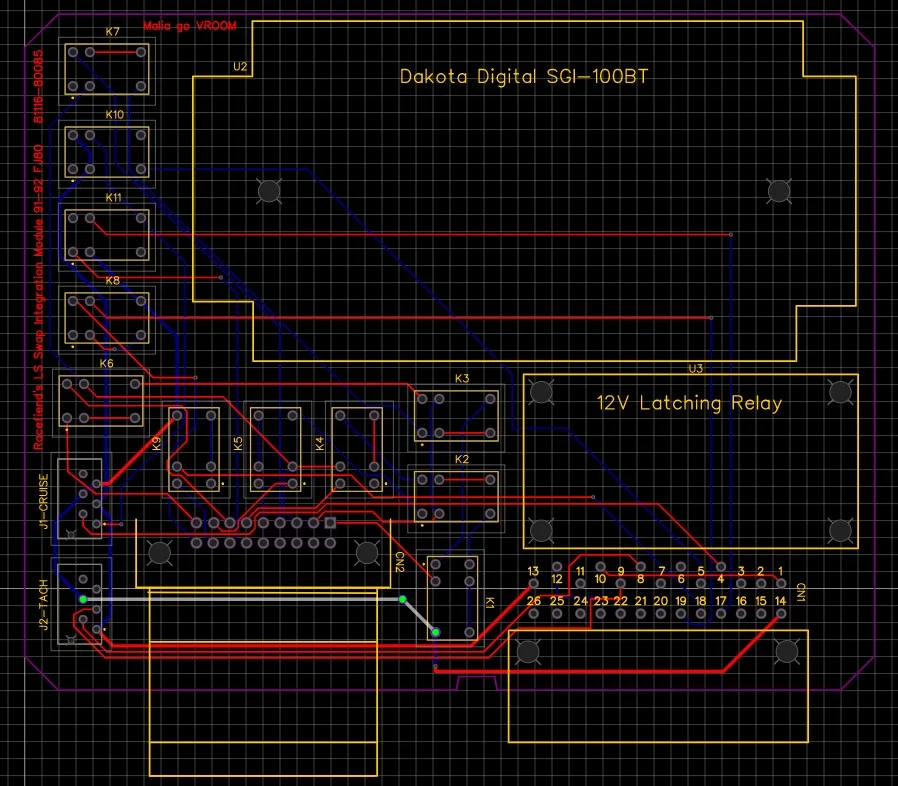Click the pin number 7 label

tap(661, 571)
